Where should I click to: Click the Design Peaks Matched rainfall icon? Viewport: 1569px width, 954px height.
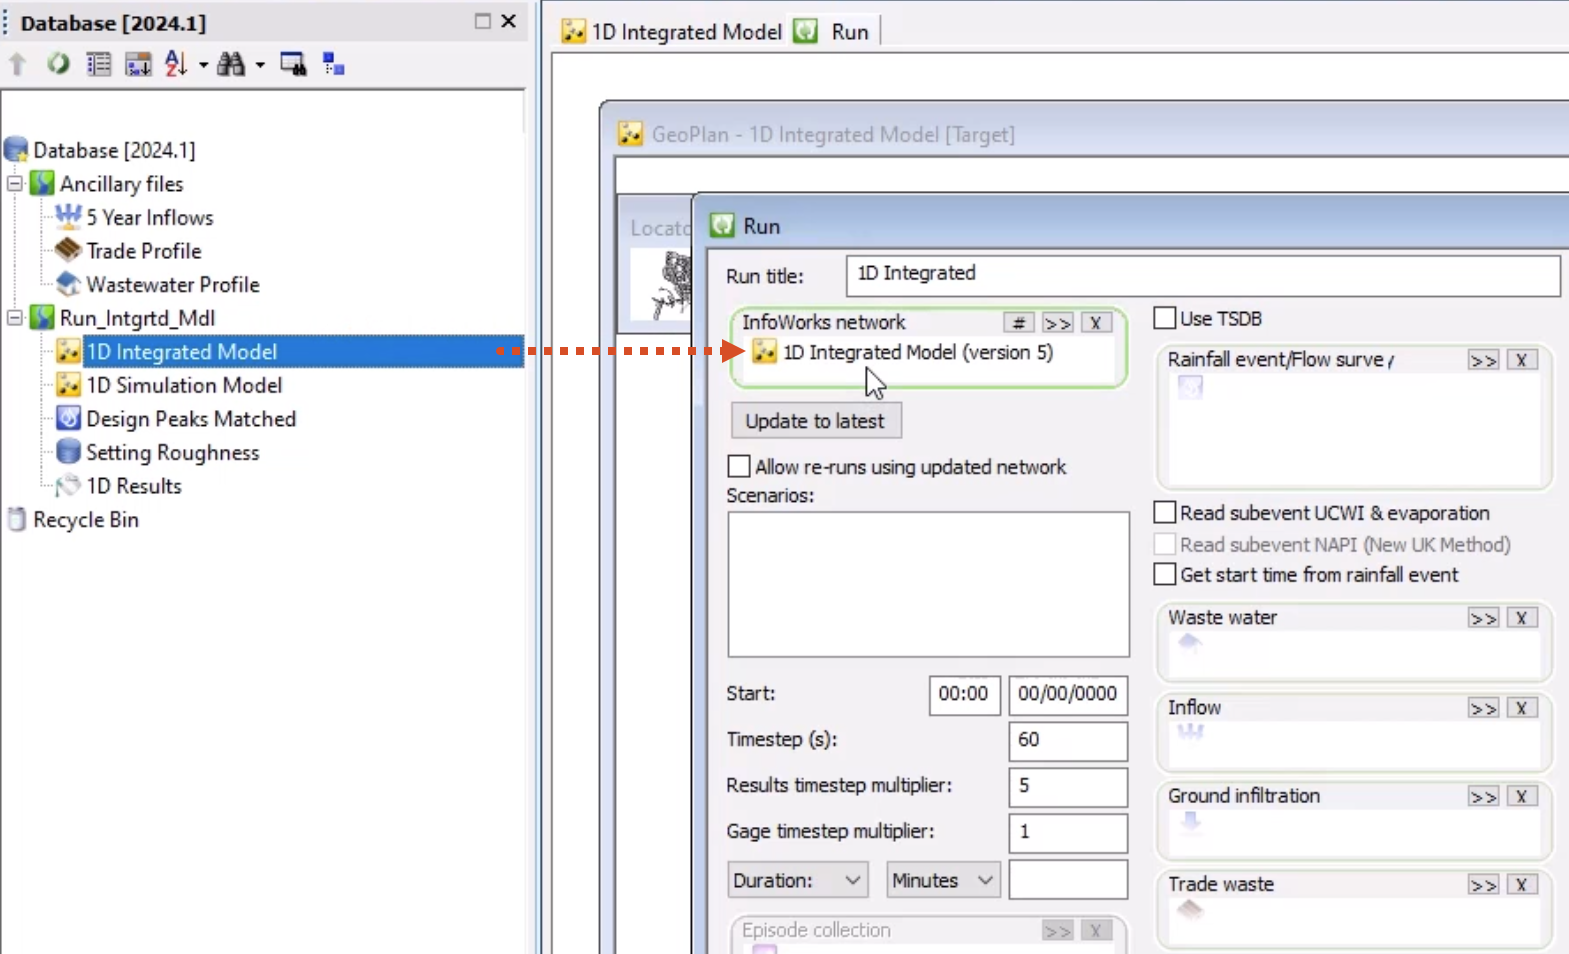68,418
